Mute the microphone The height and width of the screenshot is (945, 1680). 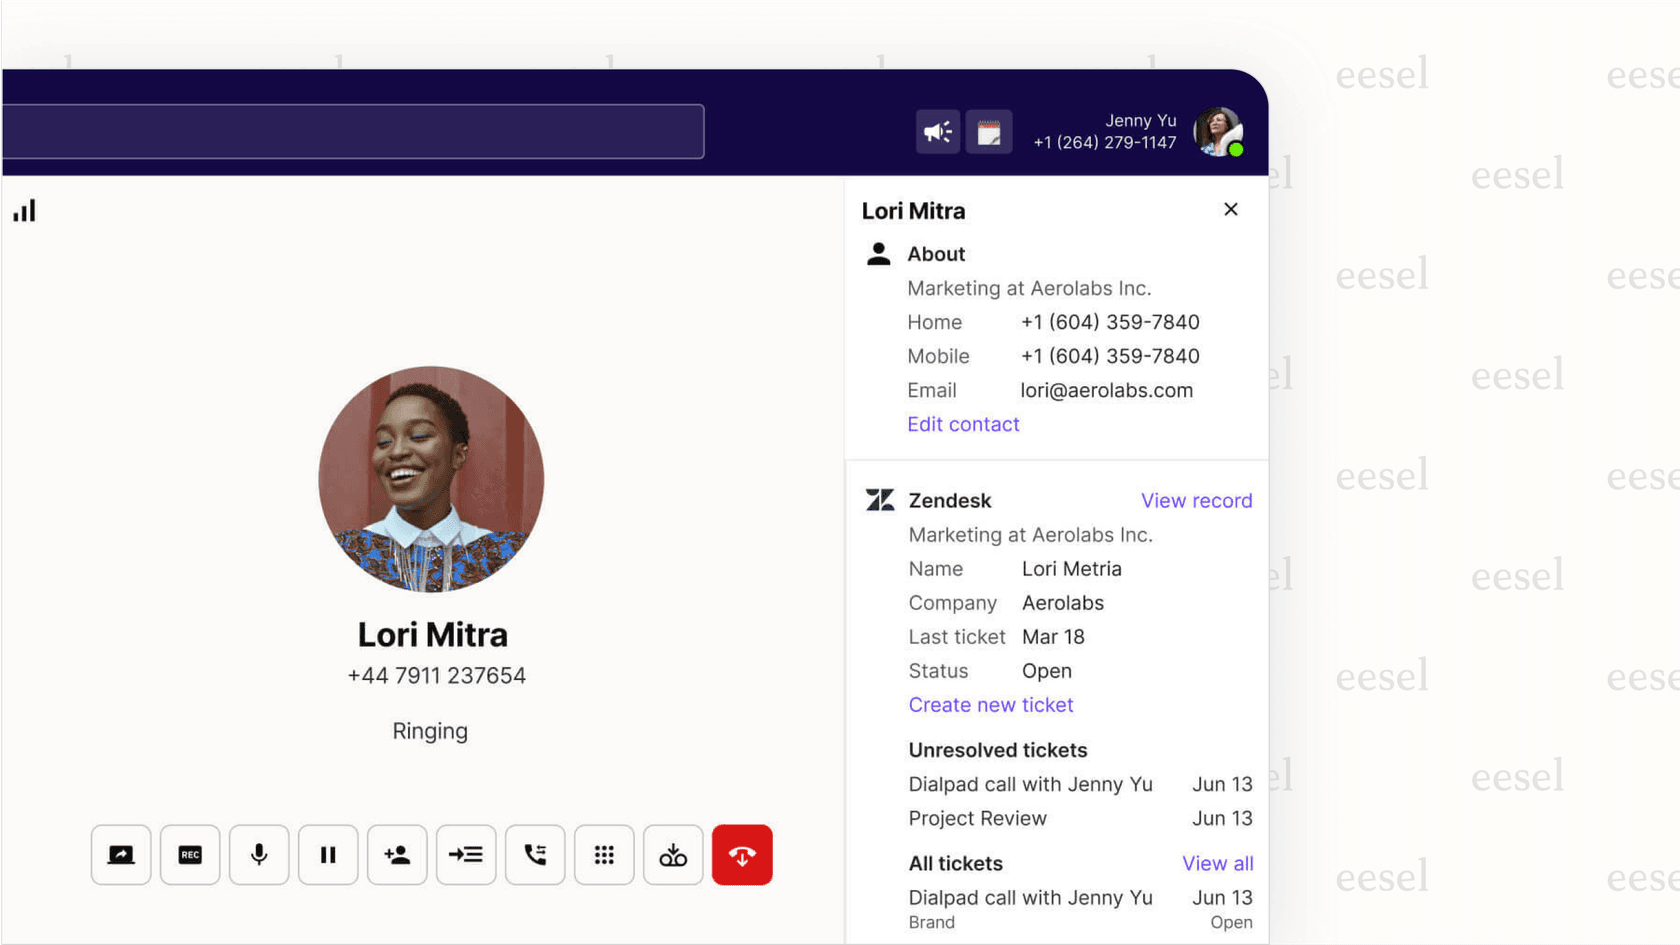pyautogui.click(x=259, y=855)
